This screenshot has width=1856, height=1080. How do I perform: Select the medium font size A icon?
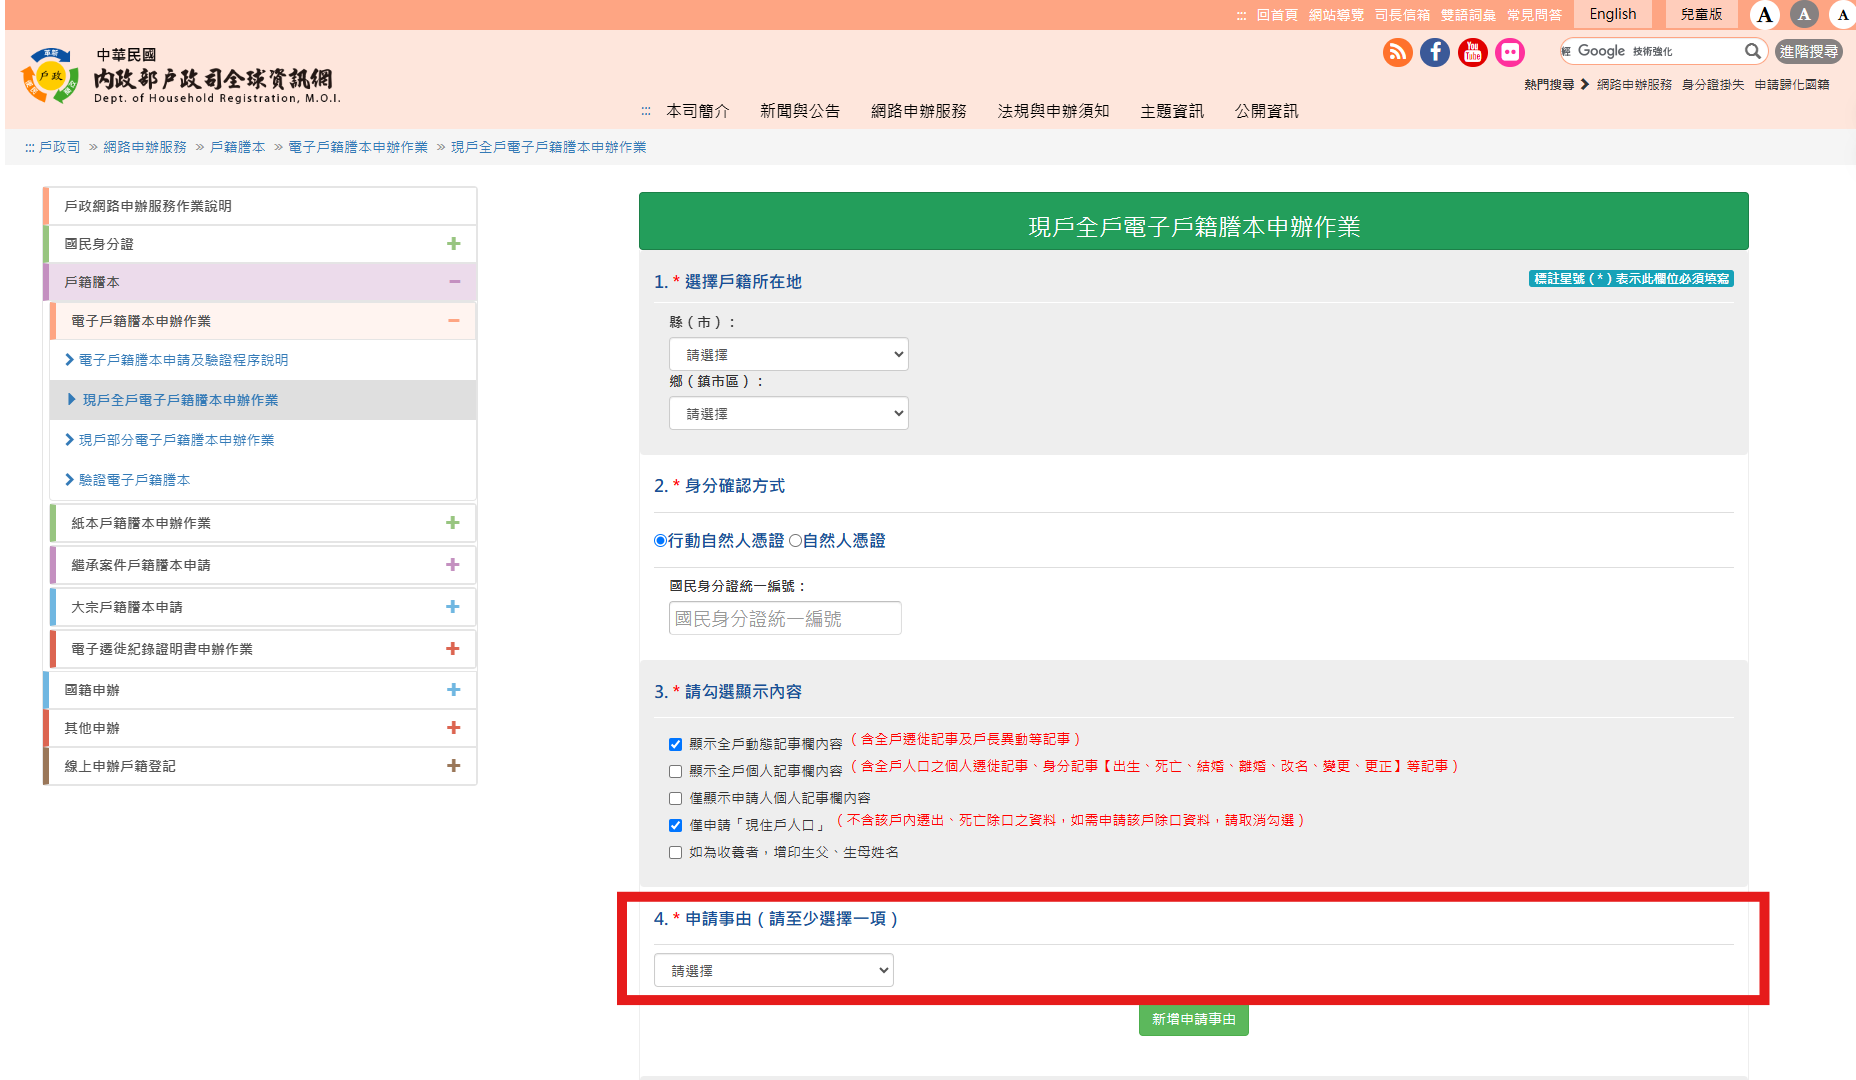coord(1804,15)
